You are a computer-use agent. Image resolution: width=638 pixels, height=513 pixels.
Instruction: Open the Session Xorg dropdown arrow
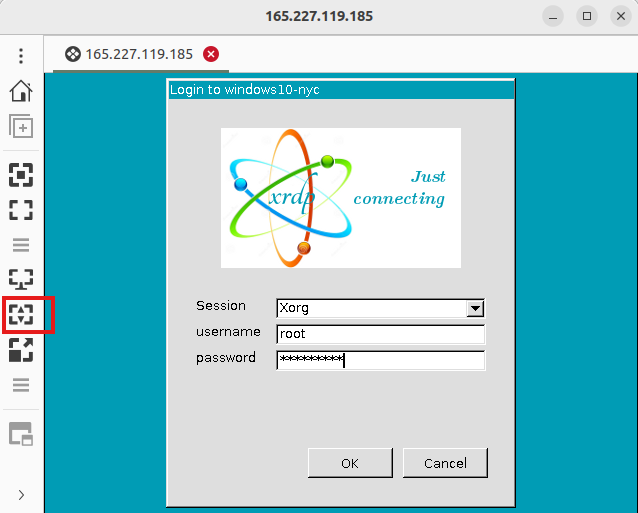coord(475,308)
